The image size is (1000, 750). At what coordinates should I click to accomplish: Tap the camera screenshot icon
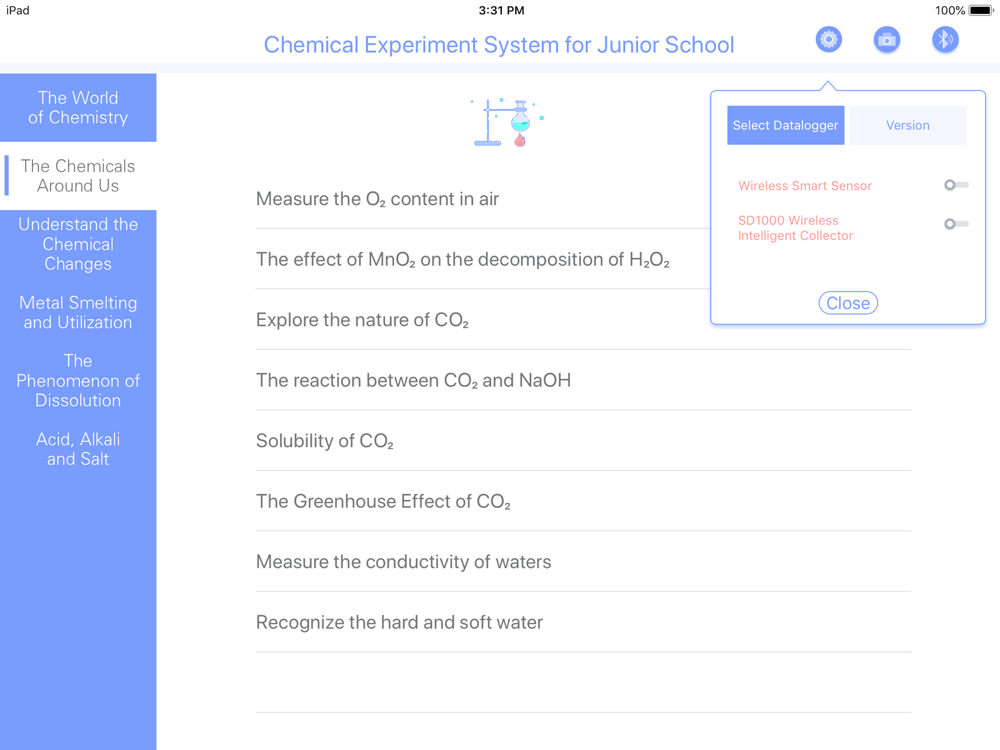point(886,40)
